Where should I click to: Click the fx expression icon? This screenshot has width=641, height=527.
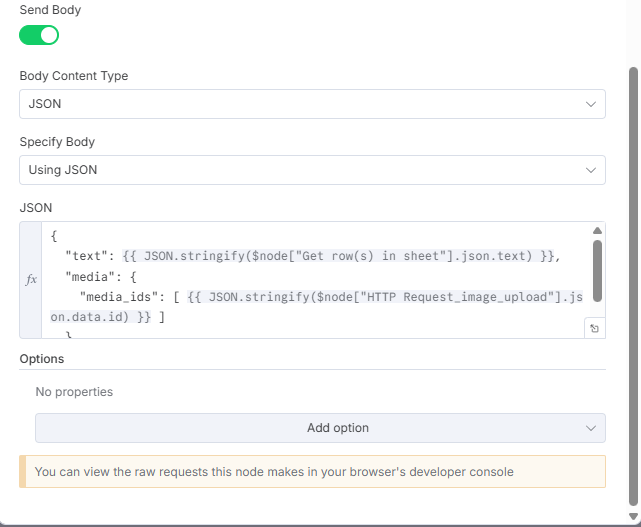[x=30, y=280]
